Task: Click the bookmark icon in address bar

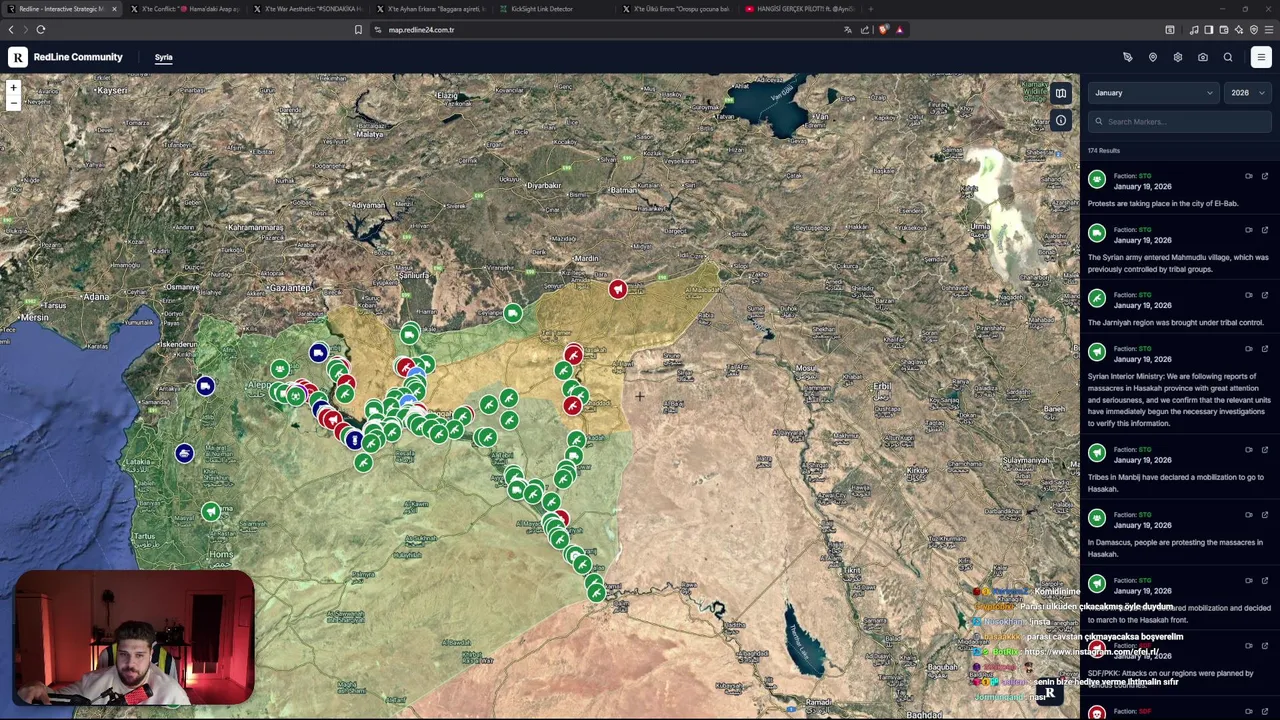Action: (x=358, y=30)
